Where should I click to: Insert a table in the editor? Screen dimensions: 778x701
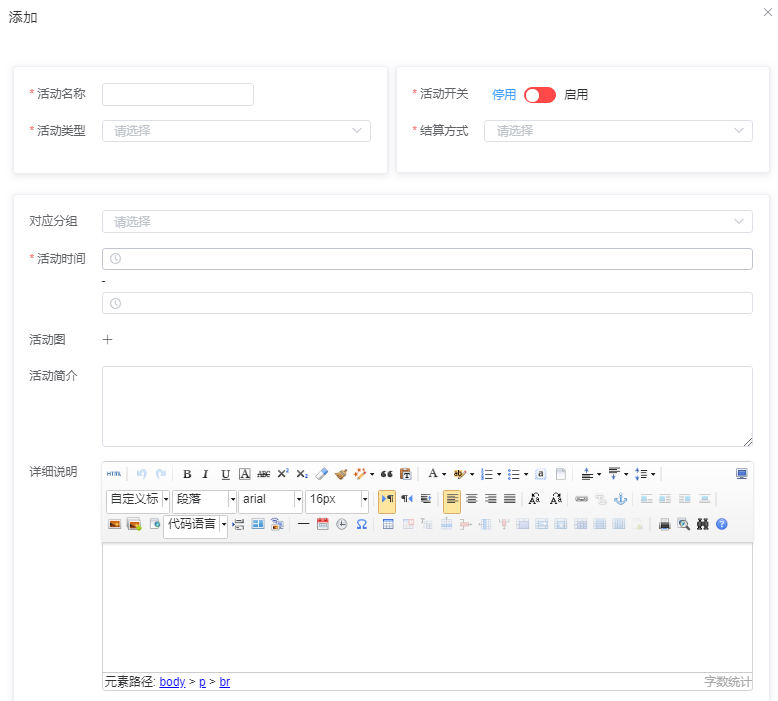pos(388,524)
